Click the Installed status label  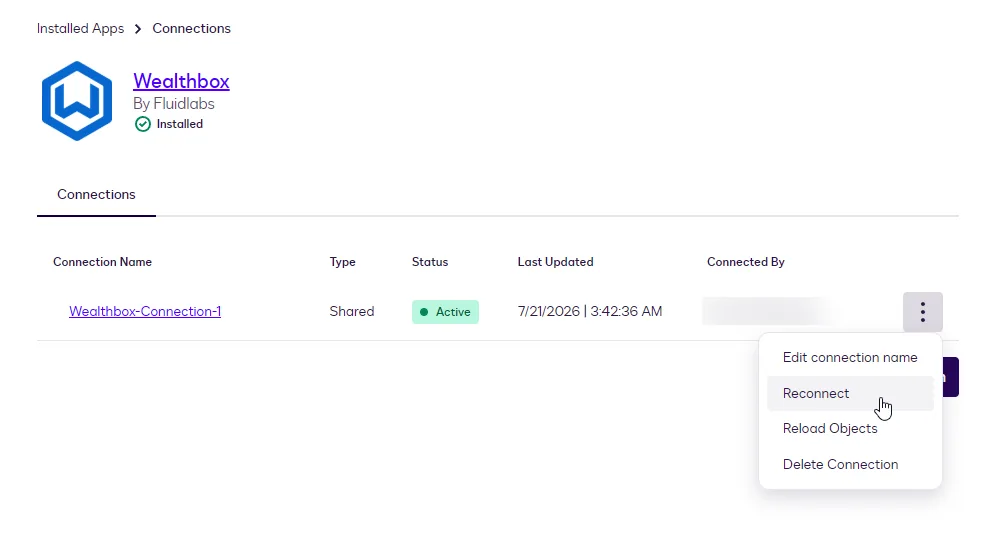180,124
